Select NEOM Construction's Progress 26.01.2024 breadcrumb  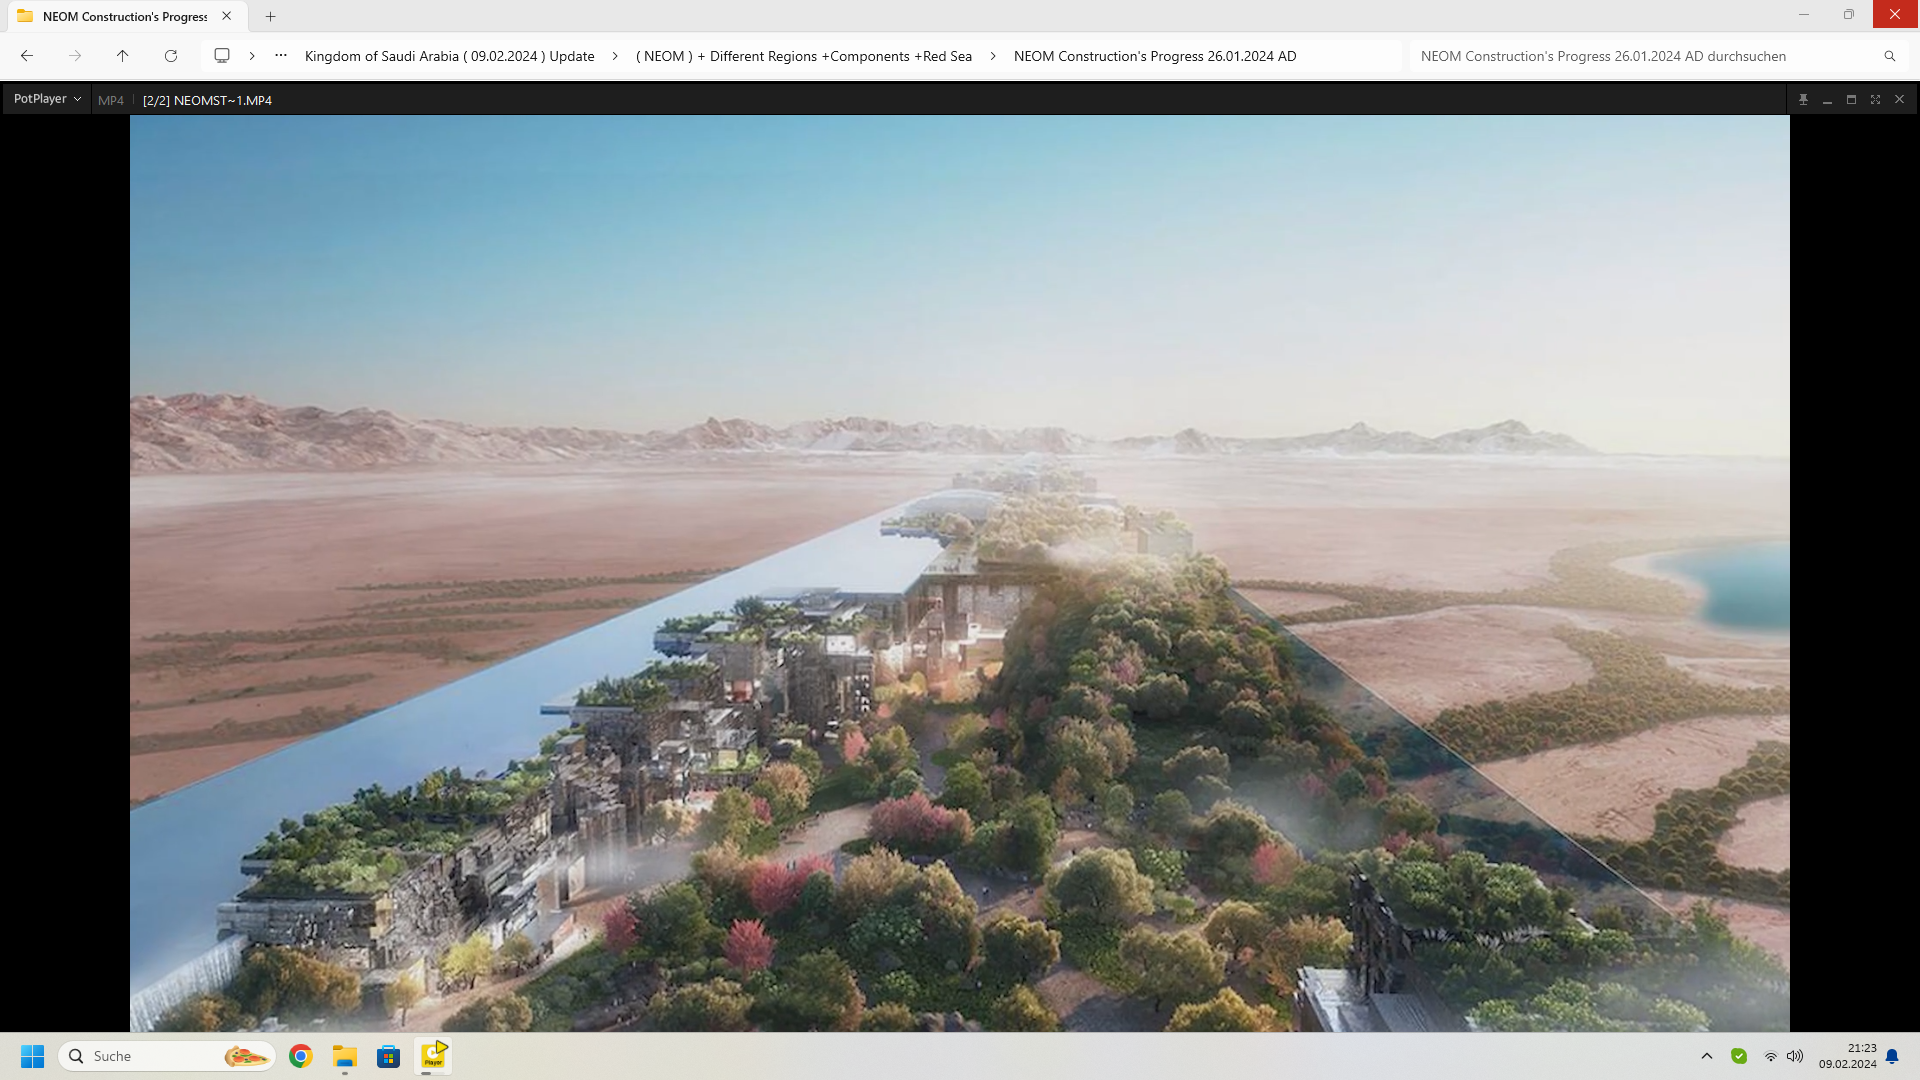(x=1155, y=56)
